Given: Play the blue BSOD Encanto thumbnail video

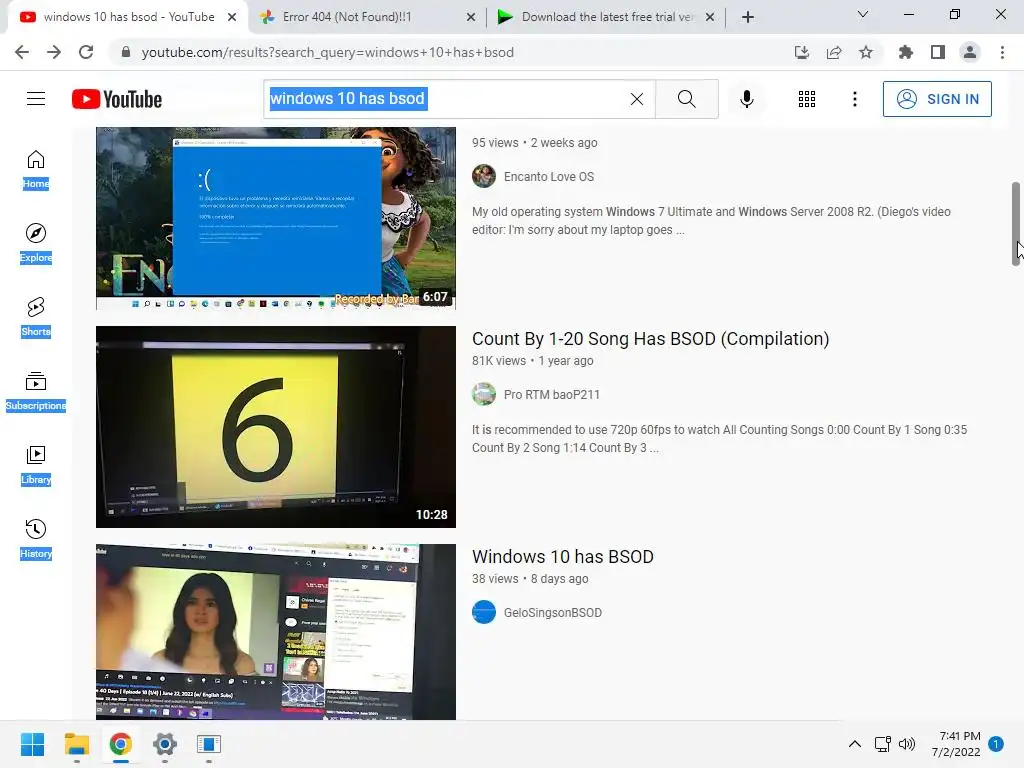Looking at the screenshot, I should (x=276, y=218).
